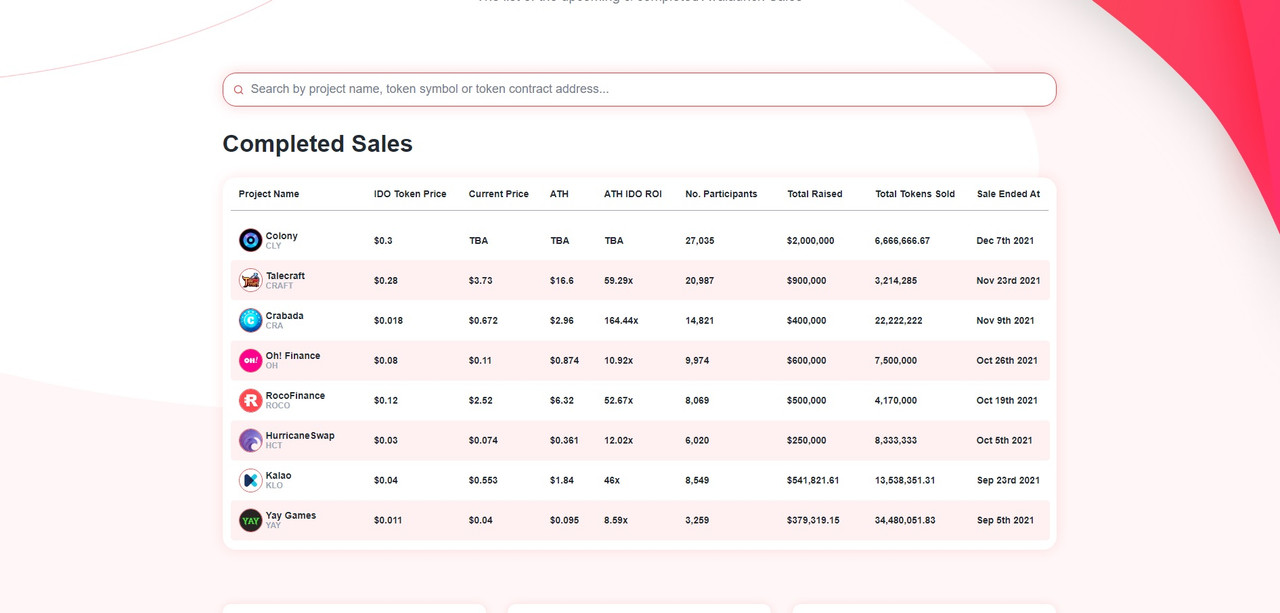Open the Colony project logo
Screen dimensions: 1280x613
tap(250, 240)
